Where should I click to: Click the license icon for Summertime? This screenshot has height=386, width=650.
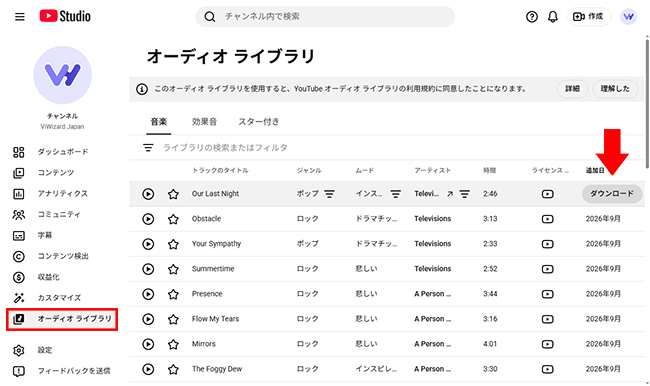548,269
